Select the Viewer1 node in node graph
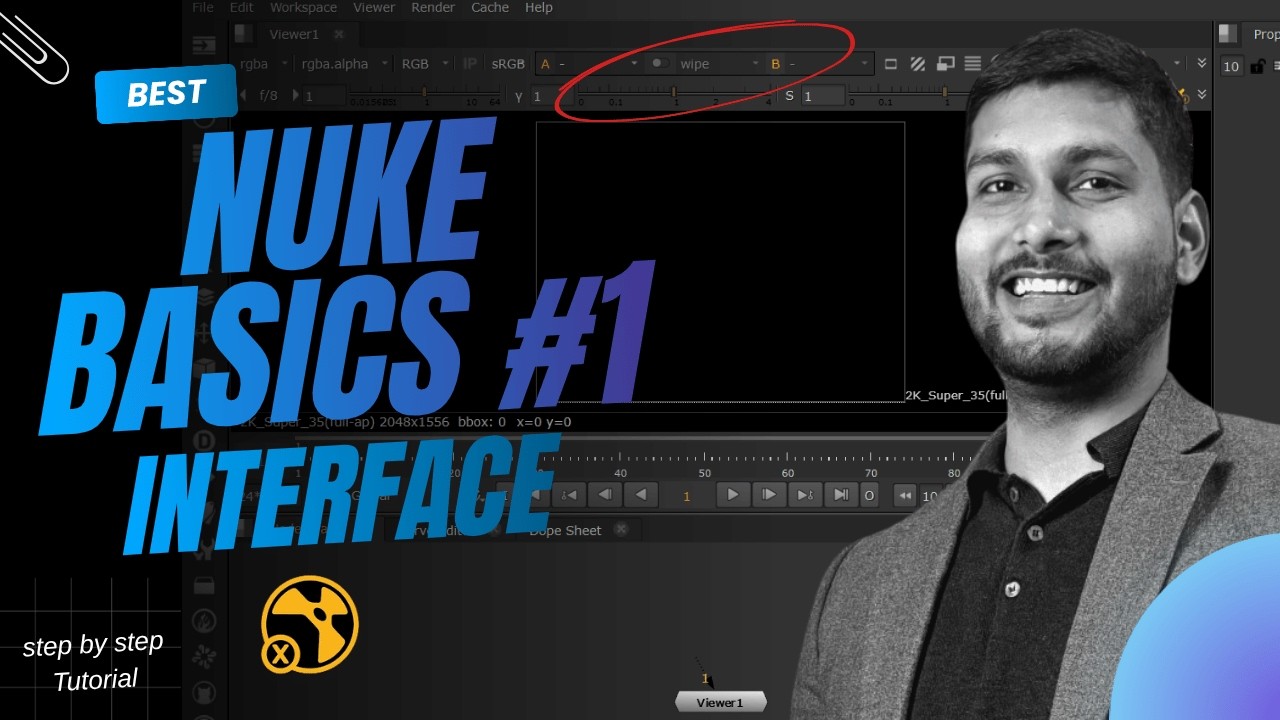 (x=720, y=703)
